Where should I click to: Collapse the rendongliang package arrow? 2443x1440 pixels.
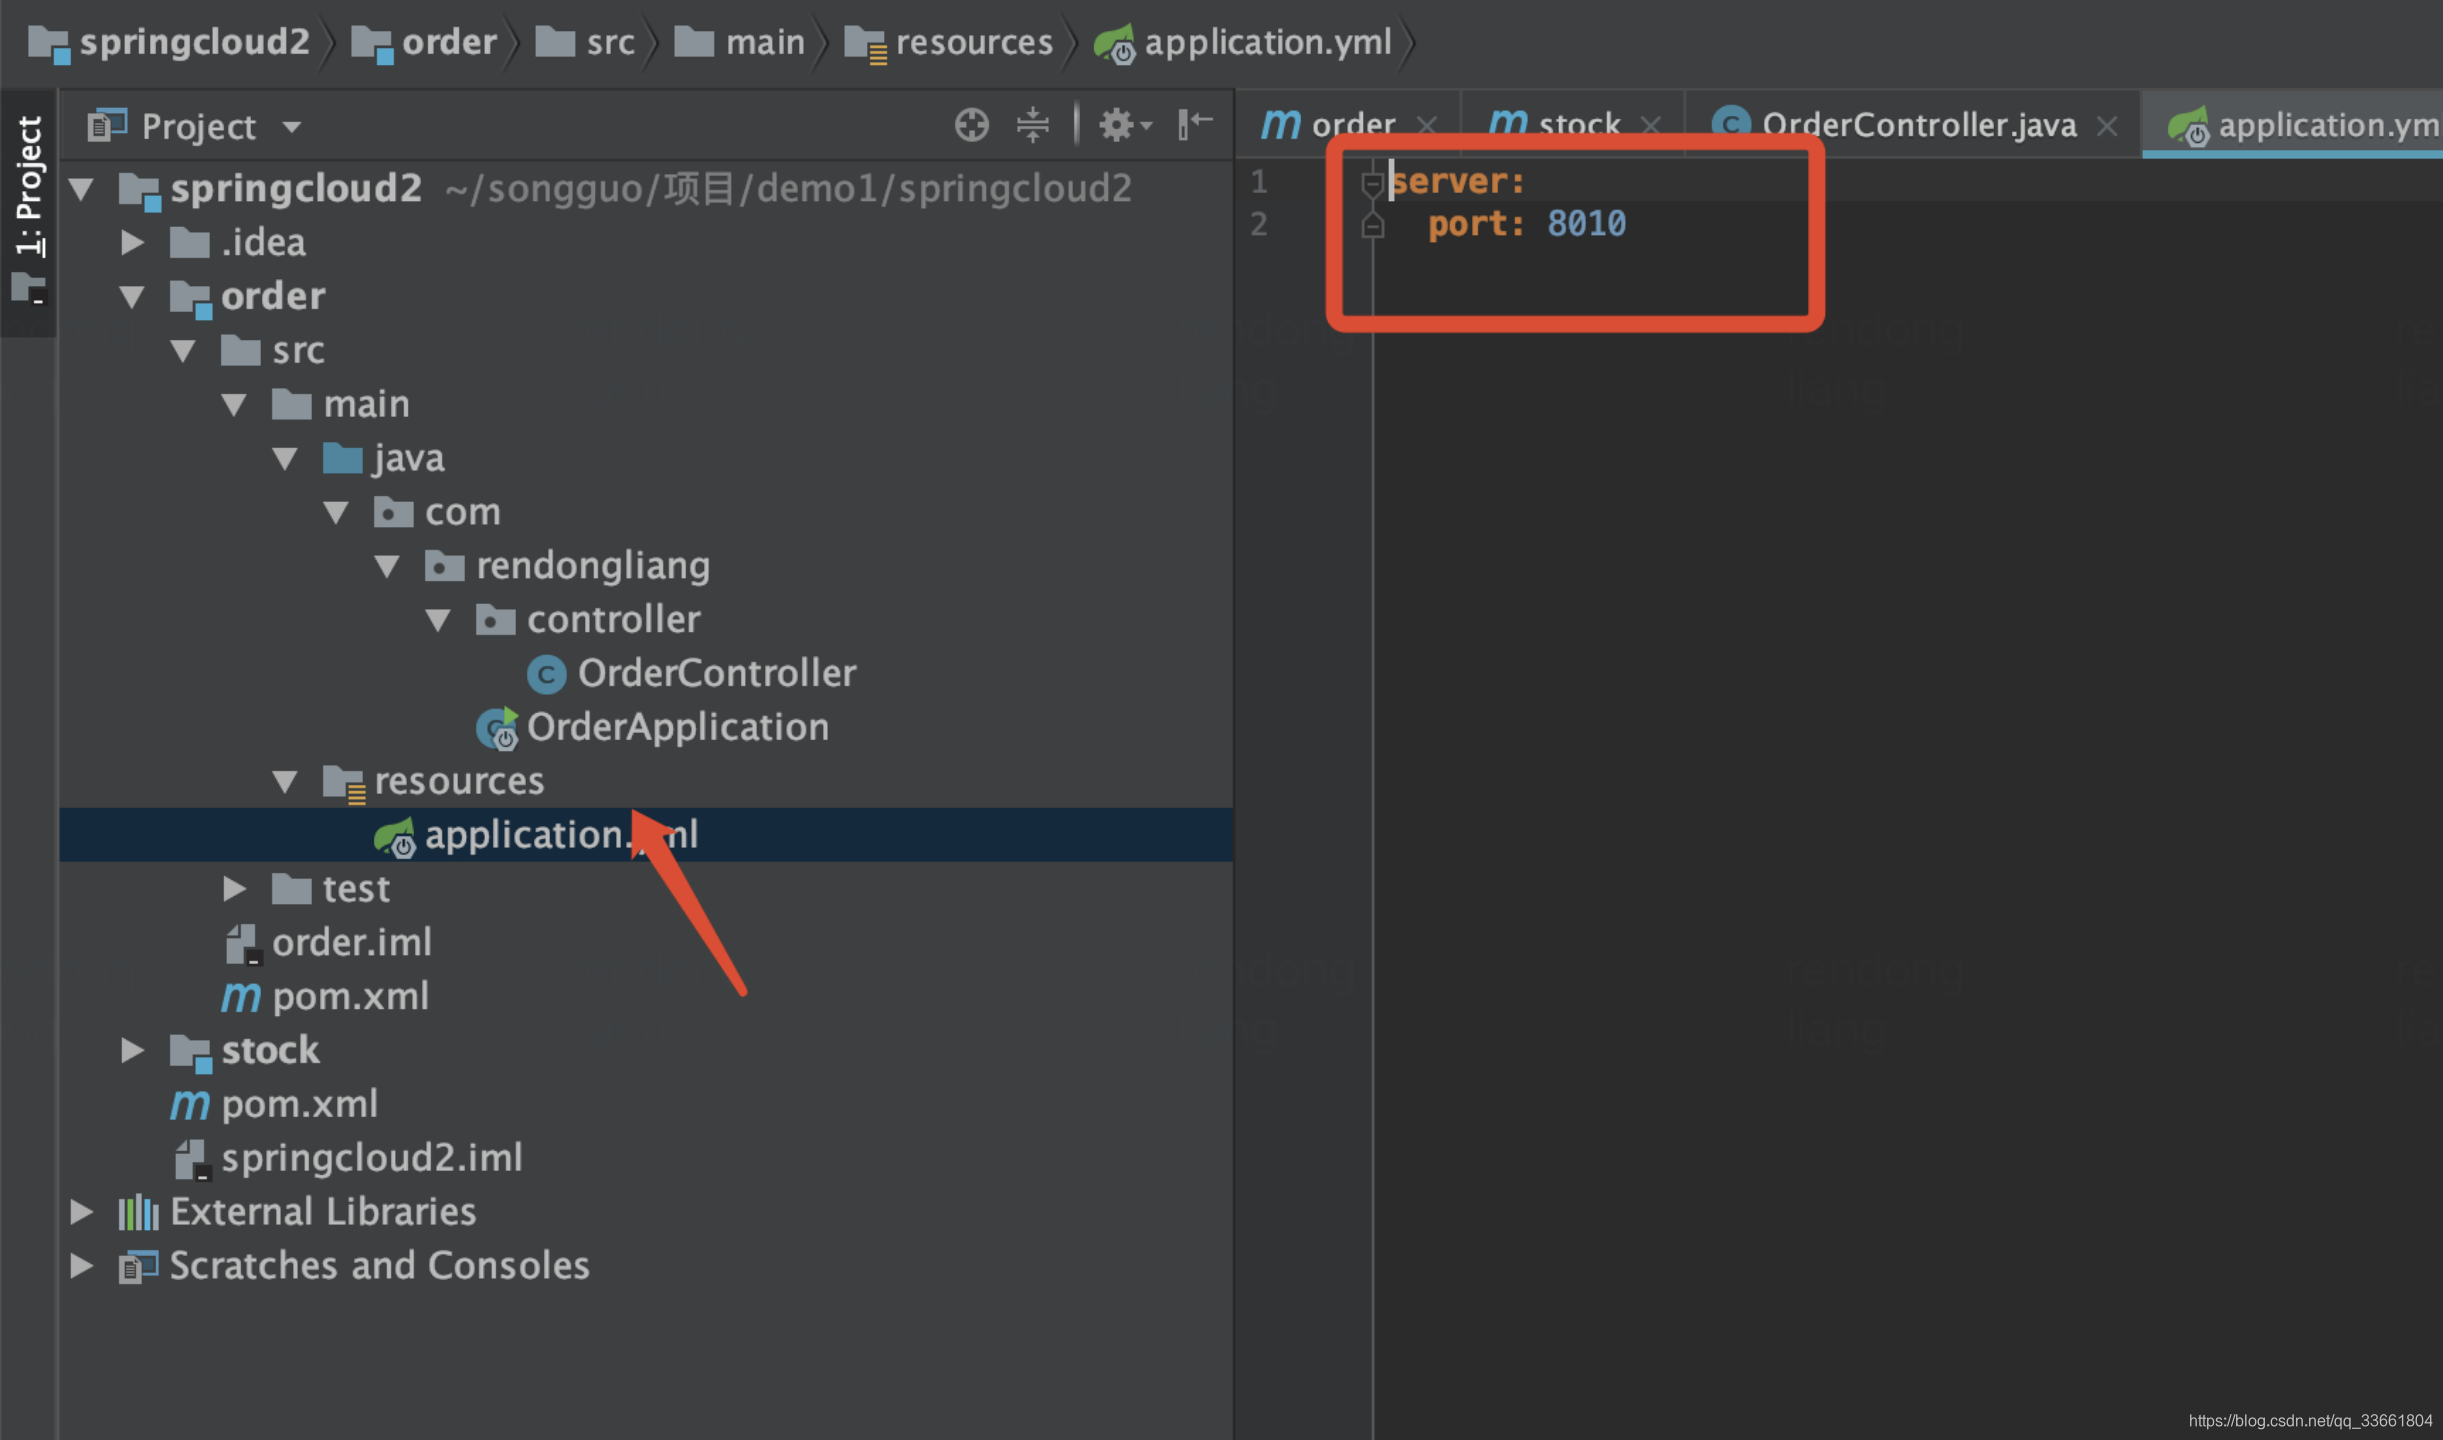click(x=388, y=566)
